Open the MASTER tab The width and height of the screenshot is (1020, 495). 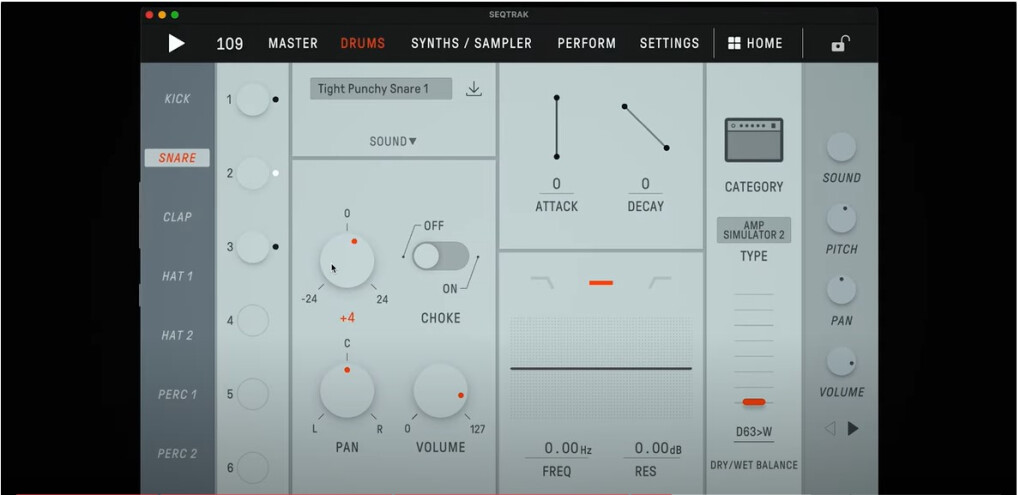(x=293, y=44)
